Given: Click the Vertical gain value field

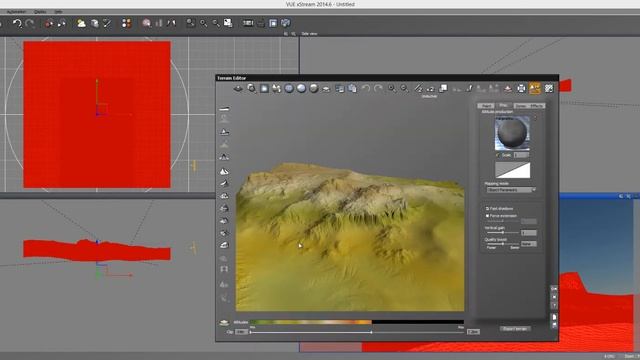Looking at the screenshot, I should coord(529,233).
